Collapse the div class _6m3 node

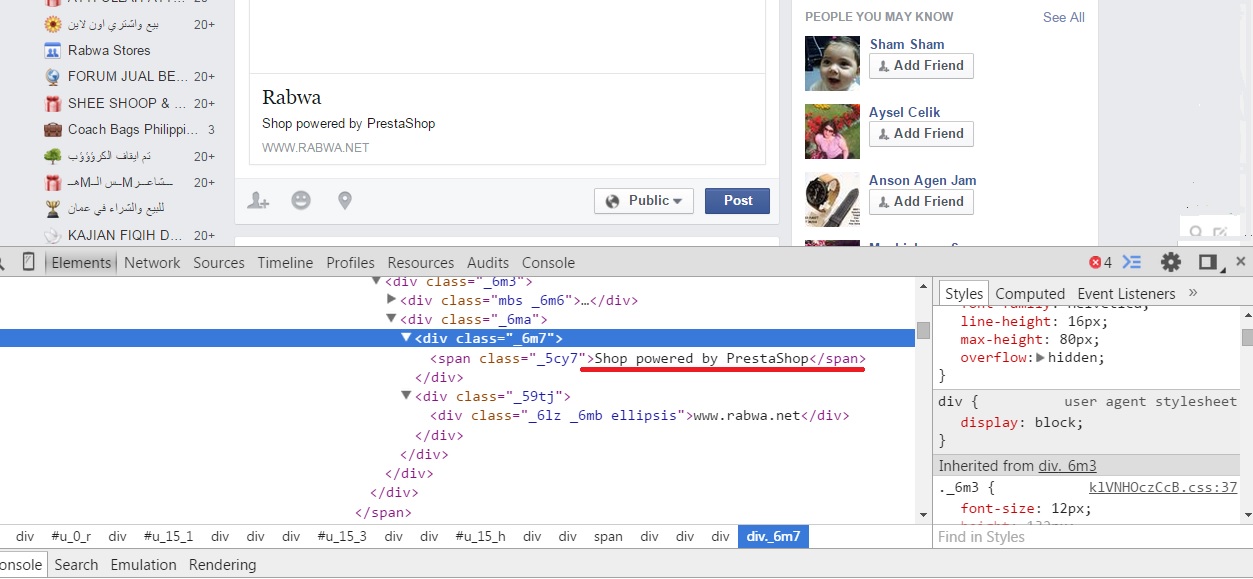[x=376, y=282]
